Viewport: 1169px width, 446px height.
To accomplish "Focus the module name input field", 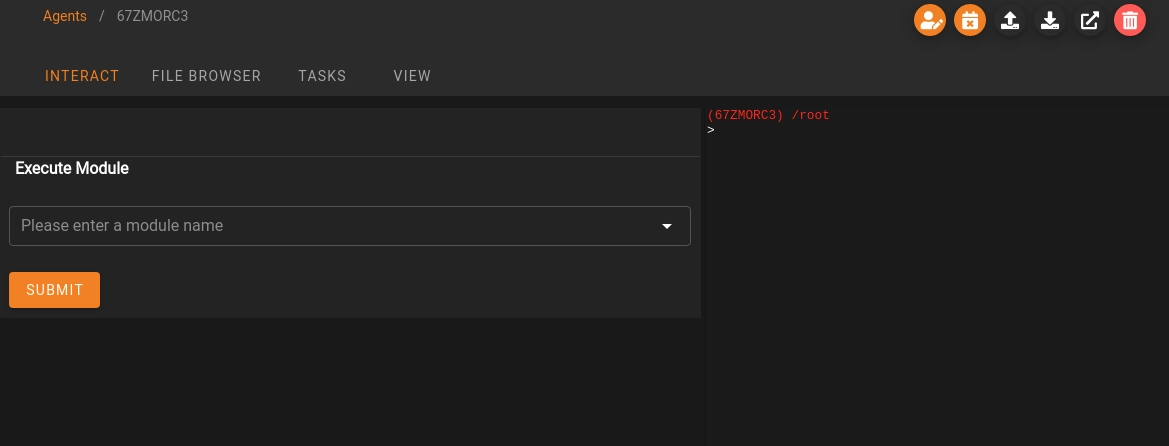I will (330, 226).
